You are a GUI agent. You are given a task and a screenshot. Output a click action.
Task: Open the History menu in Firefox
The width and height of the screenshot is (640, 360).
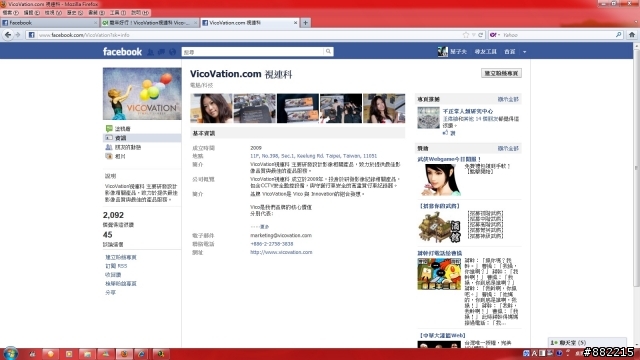click(75, 13)
